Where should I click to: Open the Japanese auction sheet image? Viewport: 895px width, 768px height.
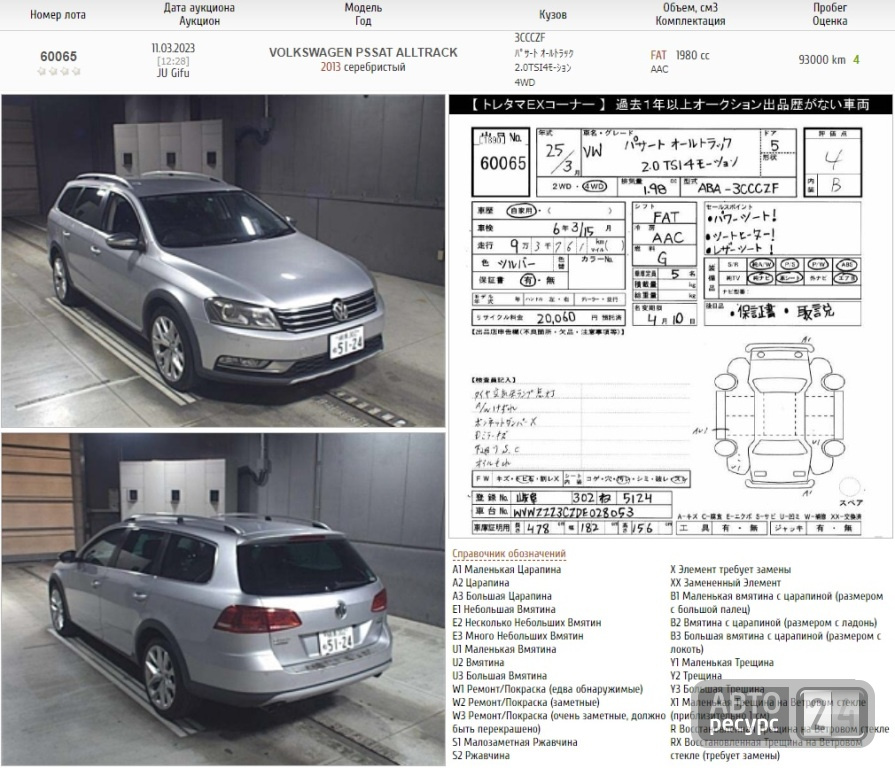[670, 317]
